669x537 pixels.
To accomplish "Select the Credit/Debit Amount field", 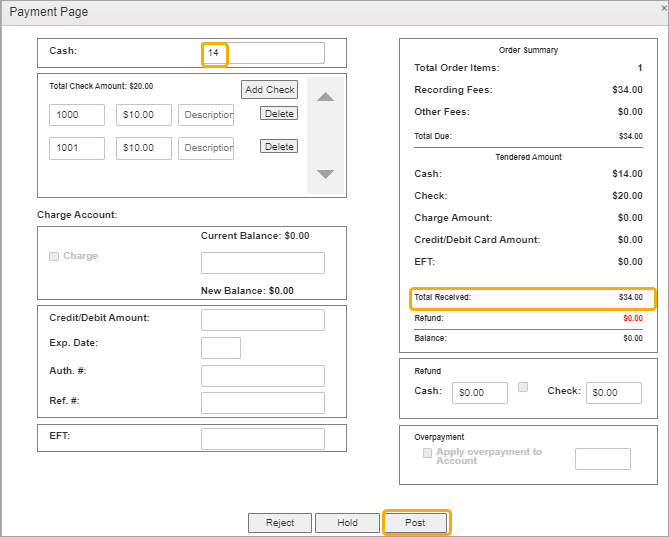I will pos(262,320).
